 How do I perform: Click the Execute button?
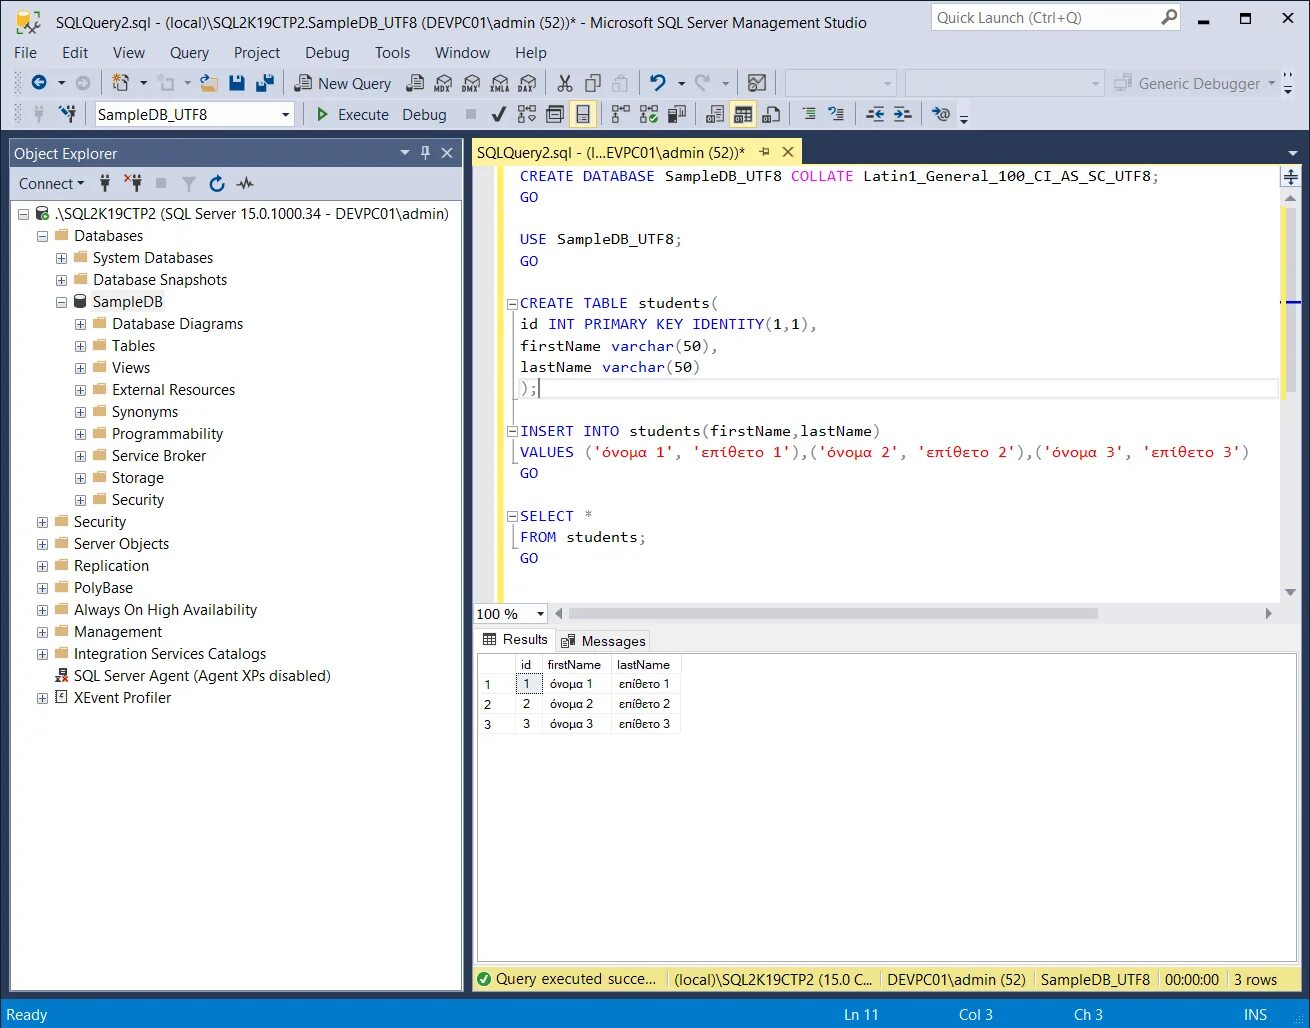coord(352,114)
